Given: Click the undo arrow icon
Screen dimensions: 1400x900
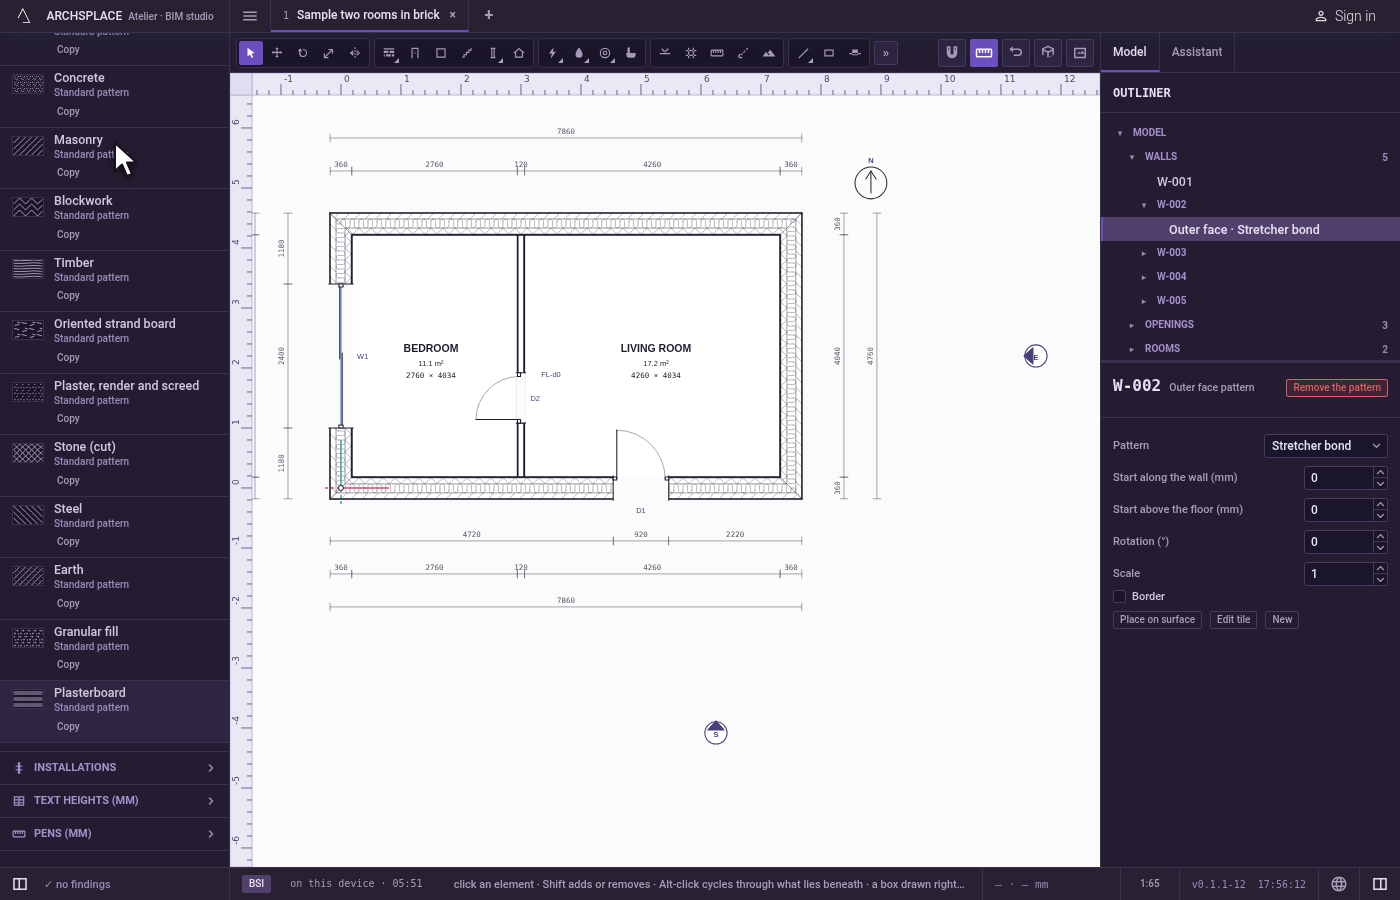Looking at the screenshot, I should click(1016, 53).
